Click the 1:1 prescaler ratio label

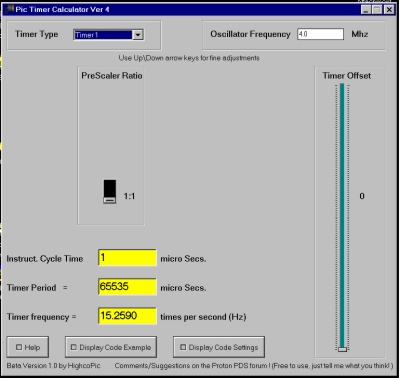click(129, 196)
